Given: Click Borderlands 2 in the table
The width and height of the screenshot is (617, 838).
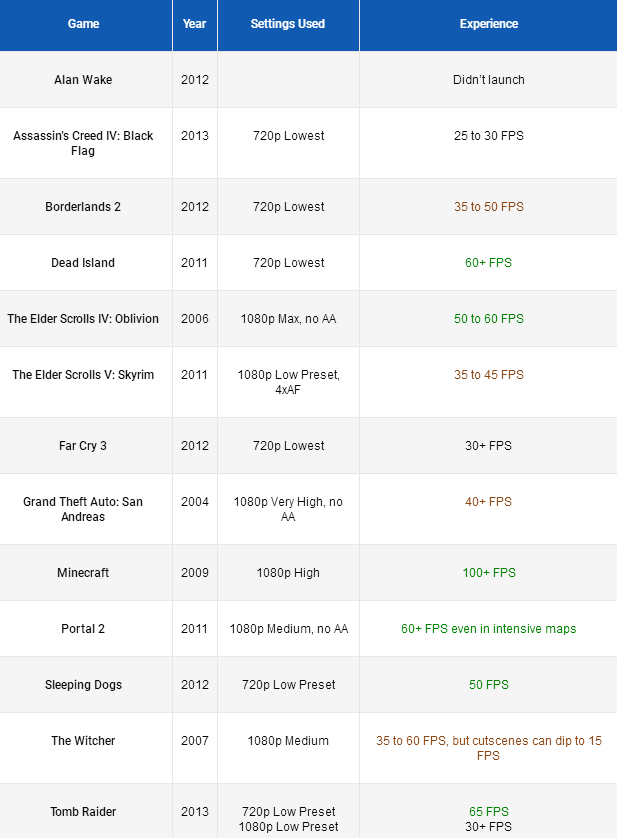Looking at the screenshot, I should coord(84,207).
